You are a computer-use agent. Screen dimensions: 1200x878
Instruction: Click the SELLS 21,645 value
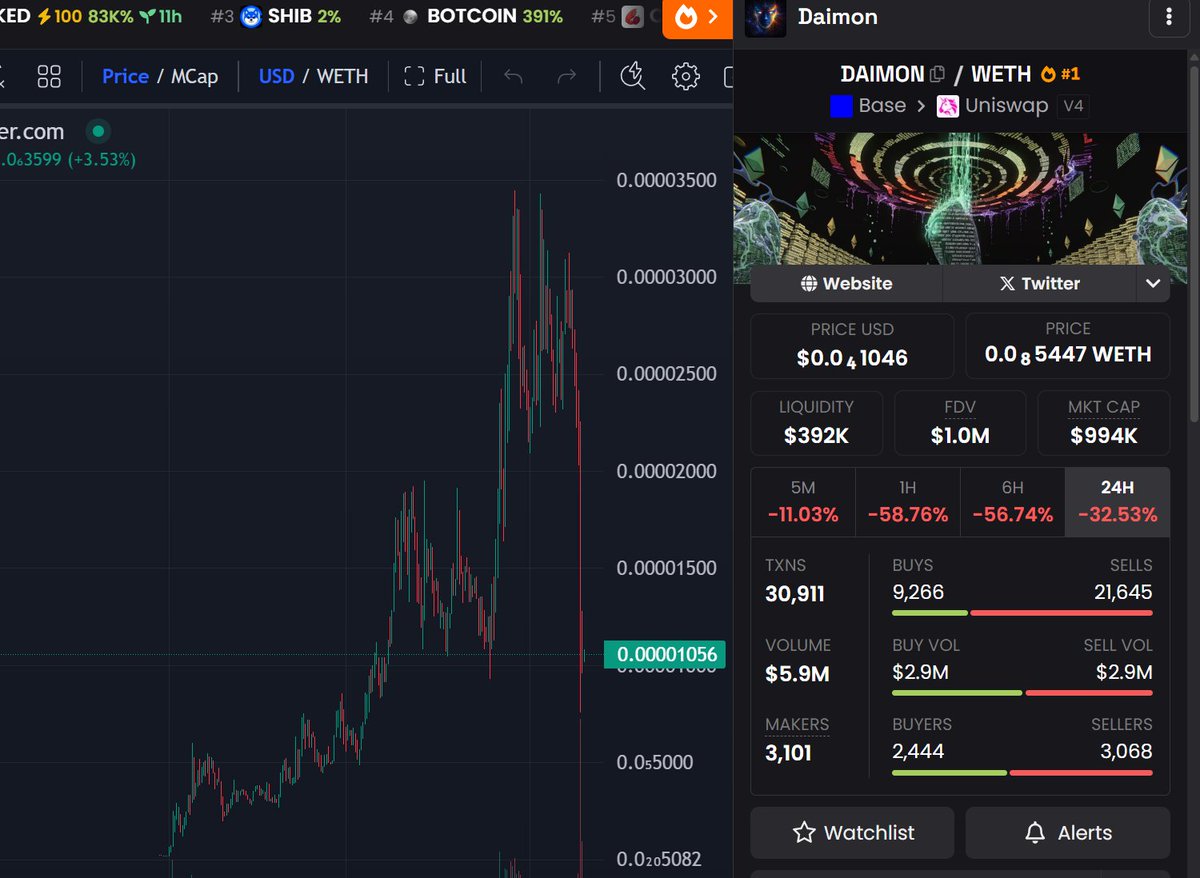pyautogui.click(x=1123, y=592)
